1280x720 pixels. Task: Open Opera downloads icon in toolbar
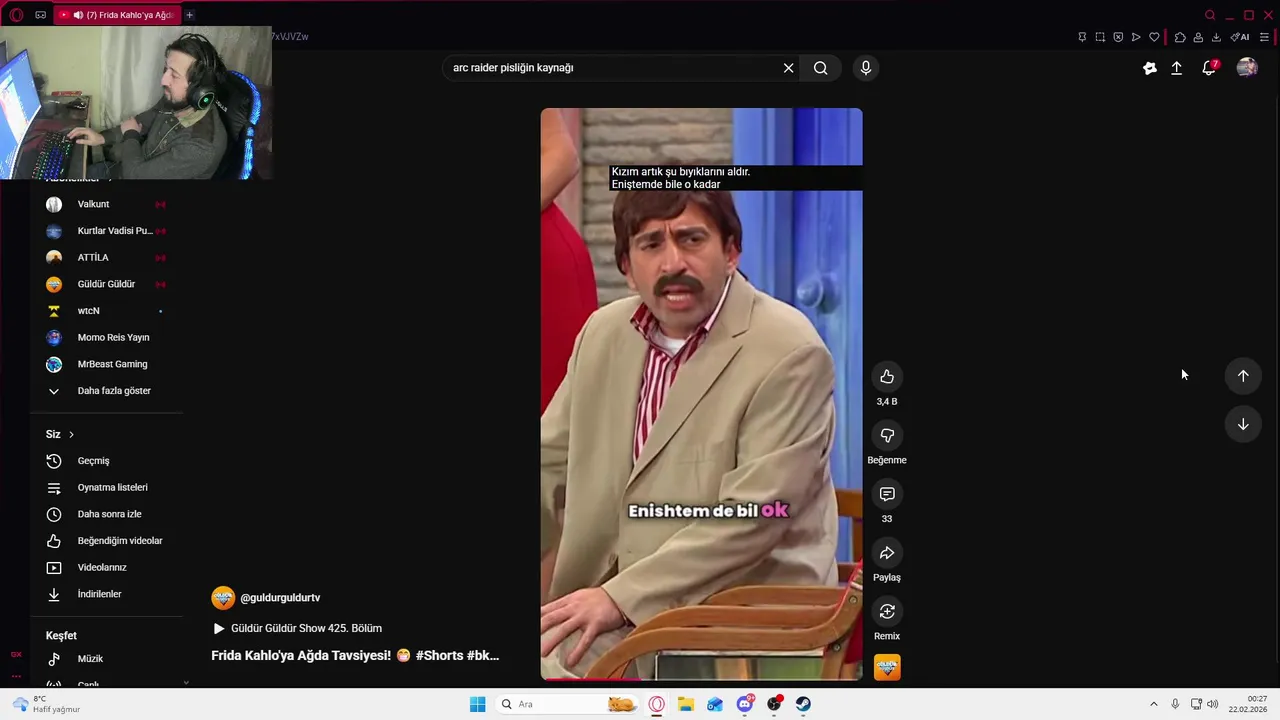1216,37
